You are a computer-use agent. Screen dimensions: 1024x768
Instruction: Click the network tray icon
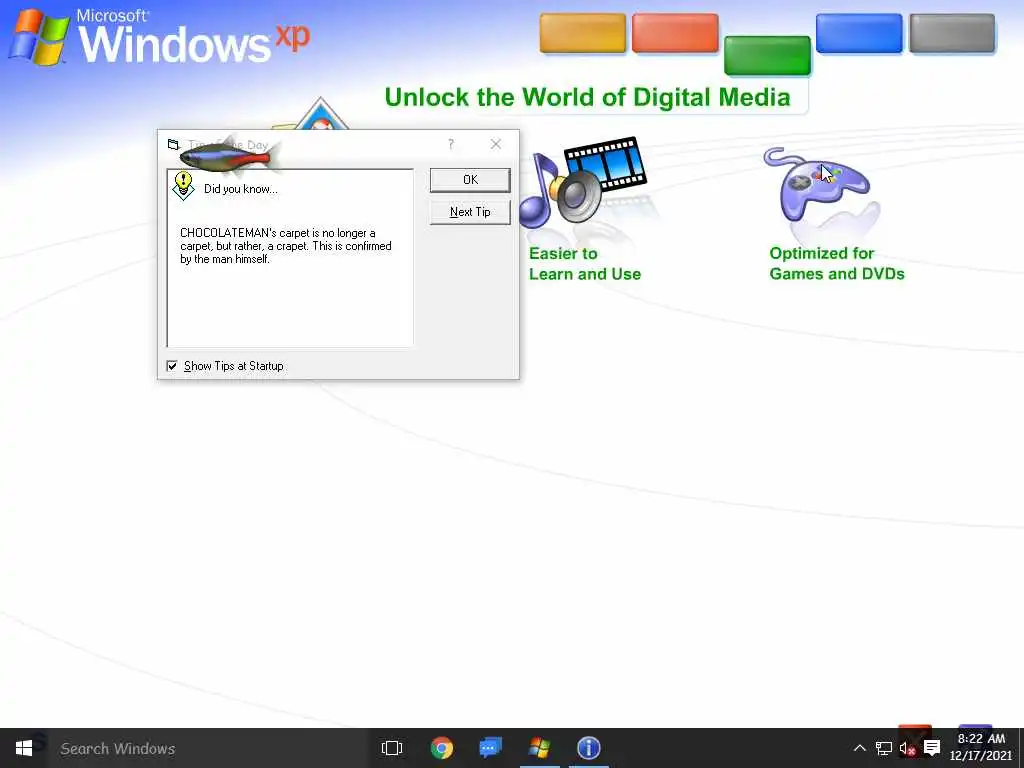(884, 748)
